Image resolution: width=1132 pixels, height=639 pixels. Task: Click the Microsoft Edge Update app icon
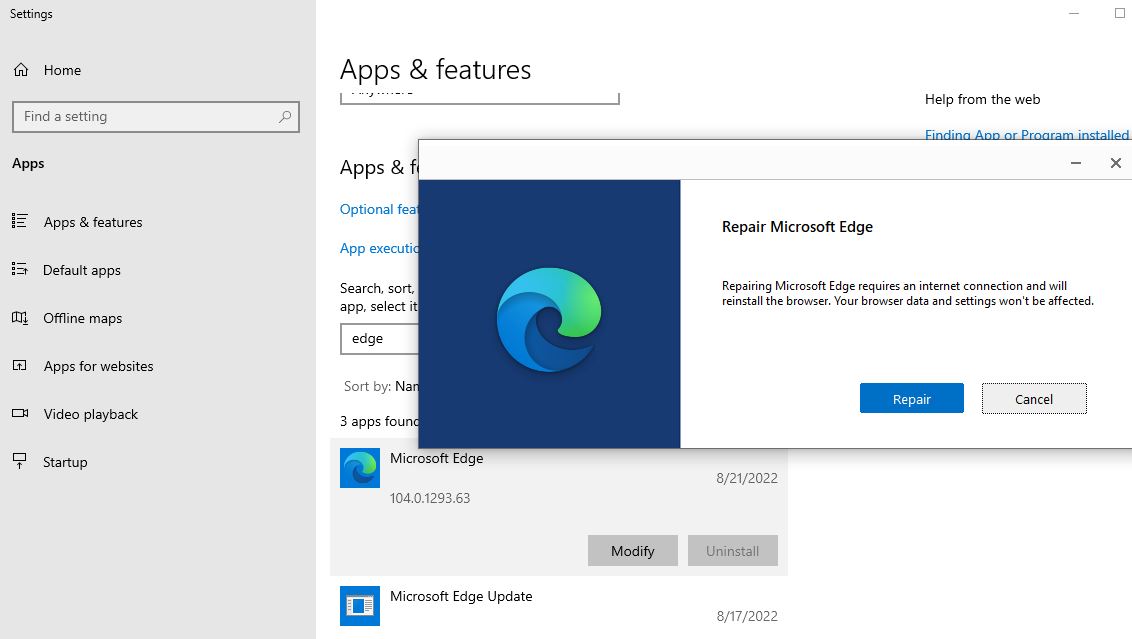click(x=360, y=606)
